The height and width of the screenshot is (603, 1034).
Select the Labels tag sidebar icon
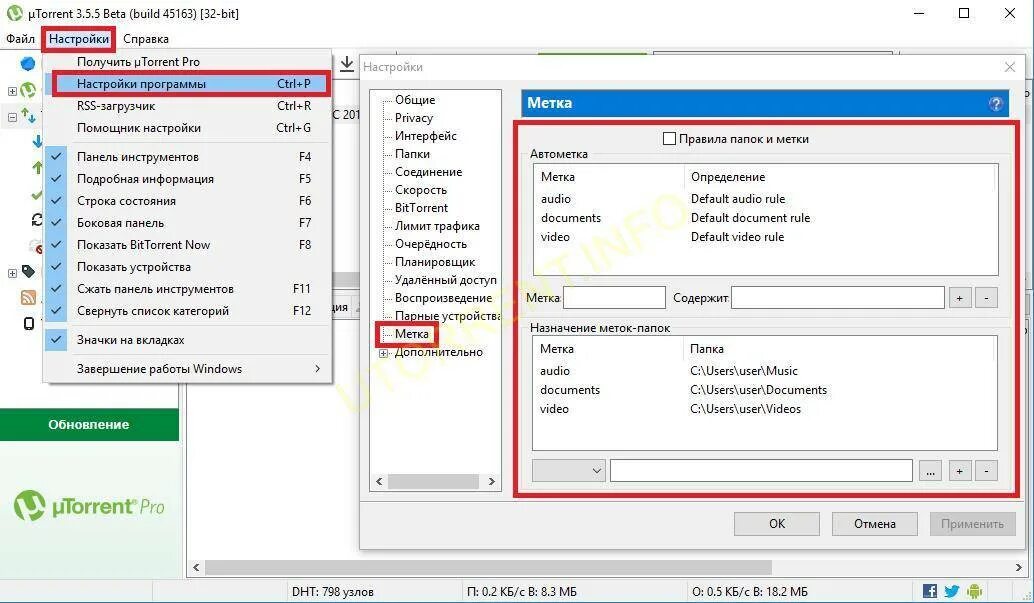(28, 271)
